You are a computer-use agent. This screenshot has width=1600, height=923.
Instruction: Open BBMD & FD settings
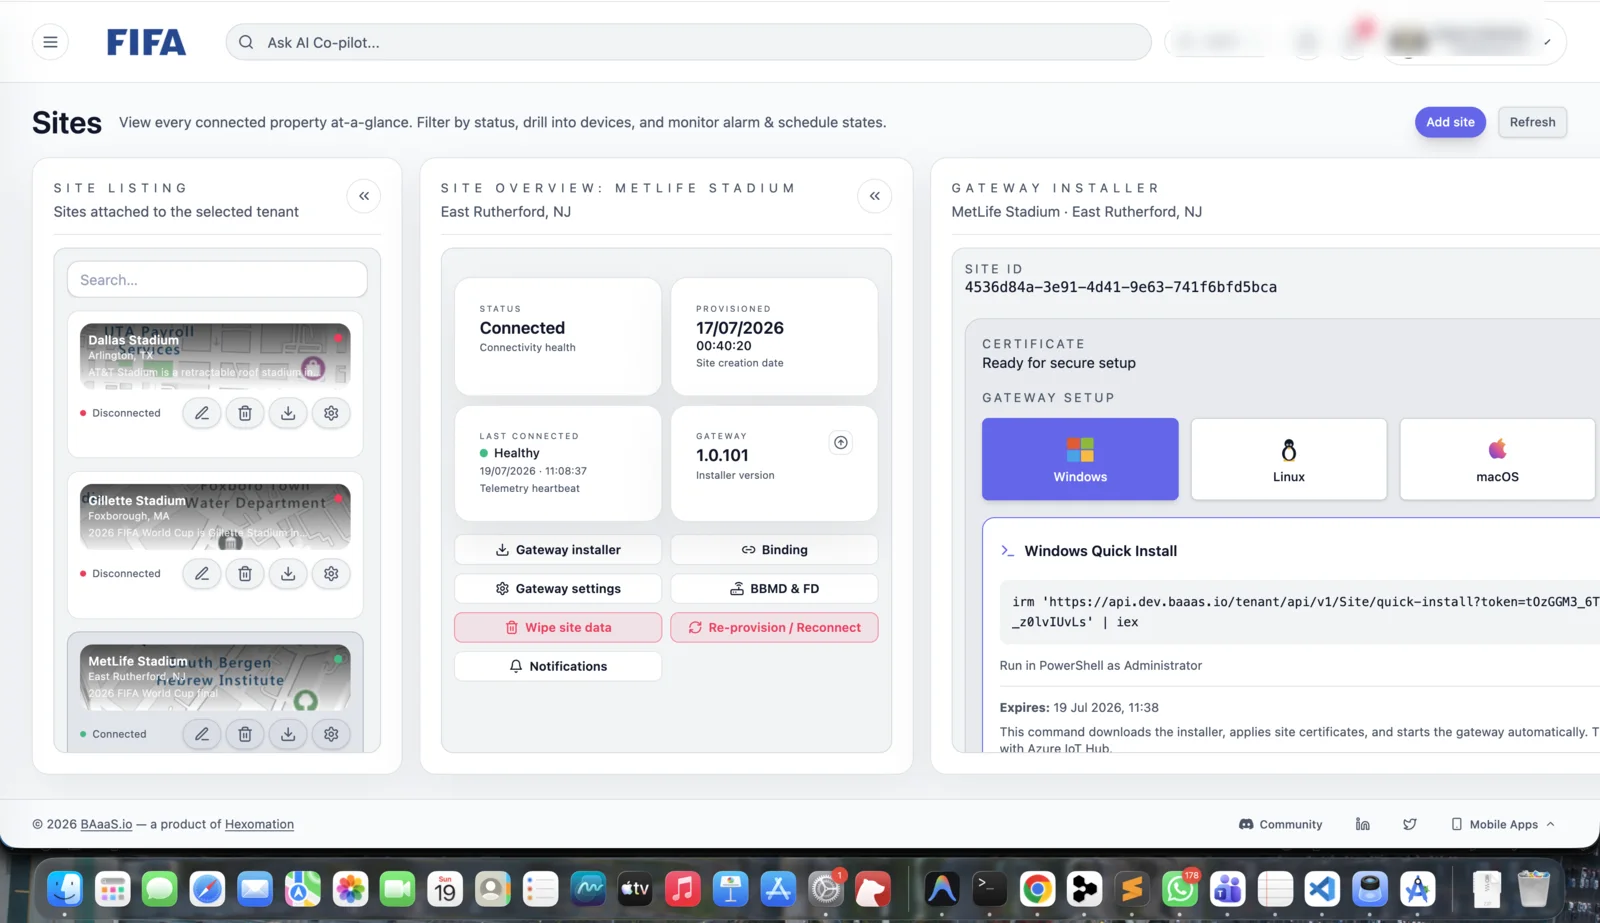coord(774,589)
